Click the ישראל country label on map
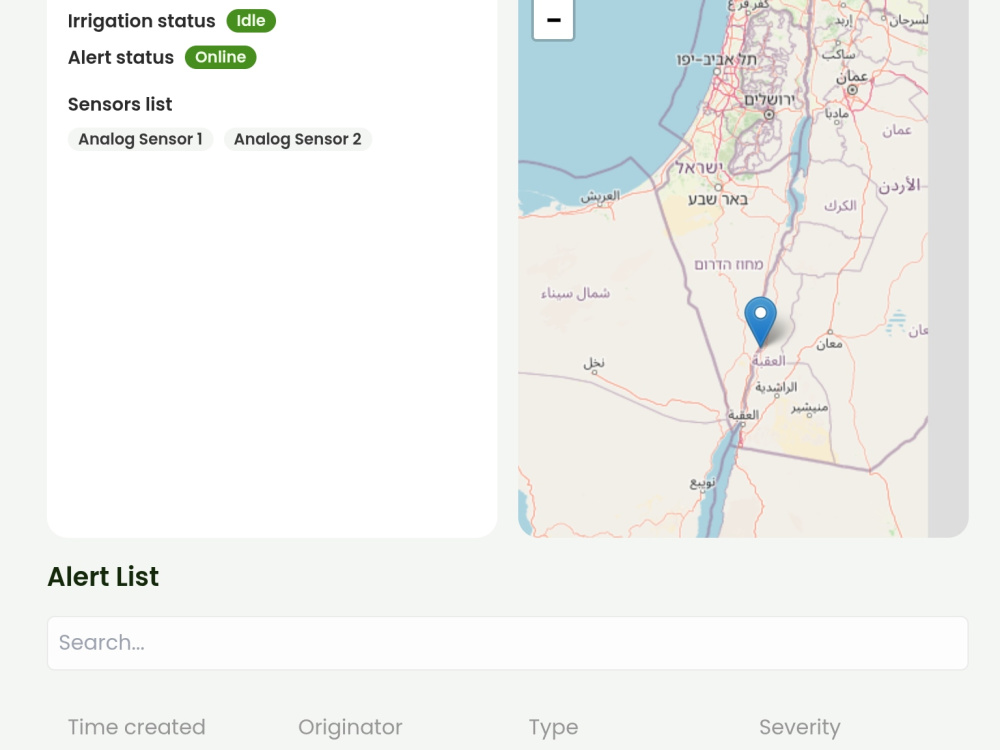Screen dimensions: 1000x750 [x=699, y=168]
